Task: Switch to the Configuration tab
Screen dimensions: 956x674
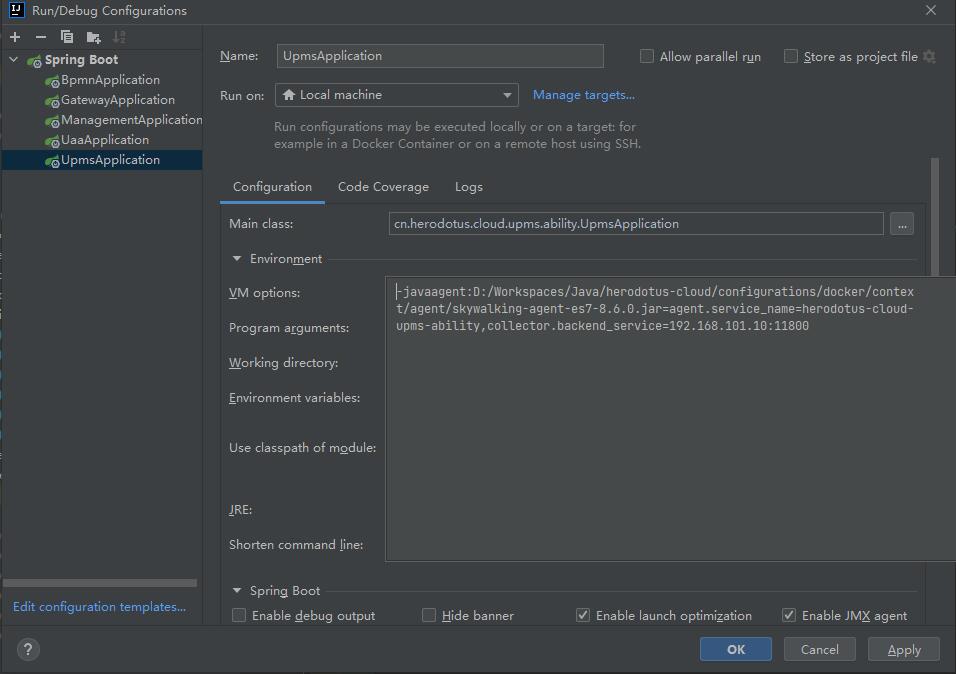Action: 272,187
